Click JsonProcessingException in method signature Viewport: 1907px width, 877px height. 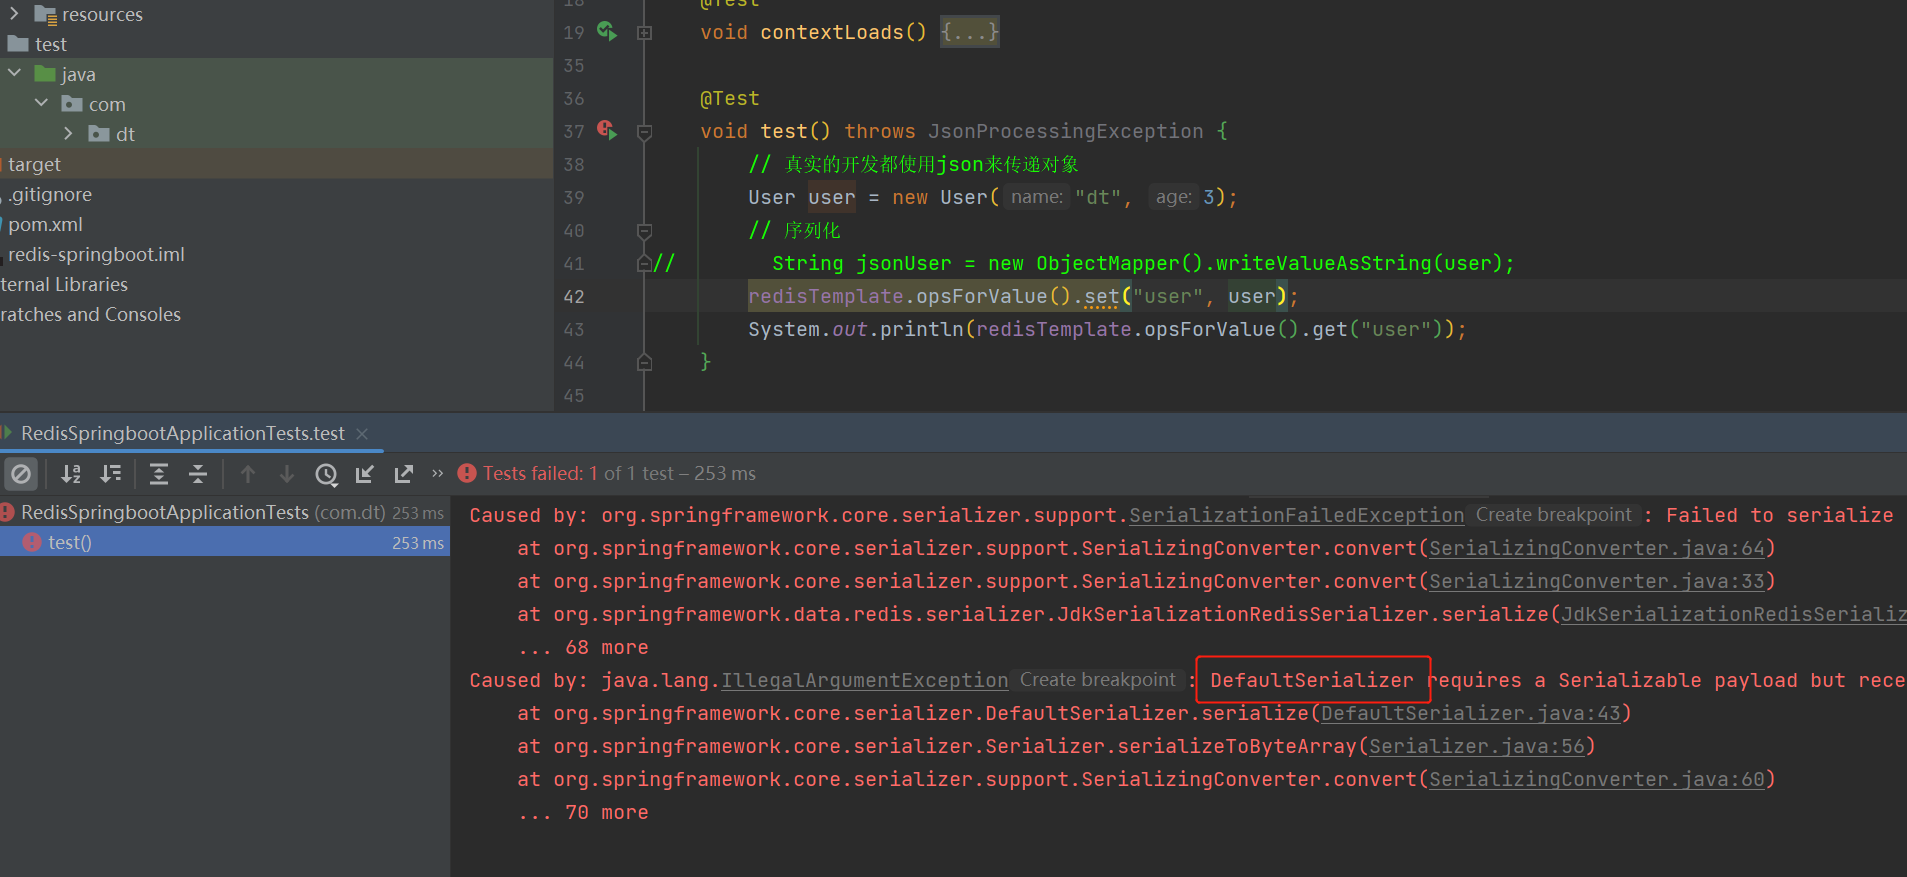(1065, 131)
